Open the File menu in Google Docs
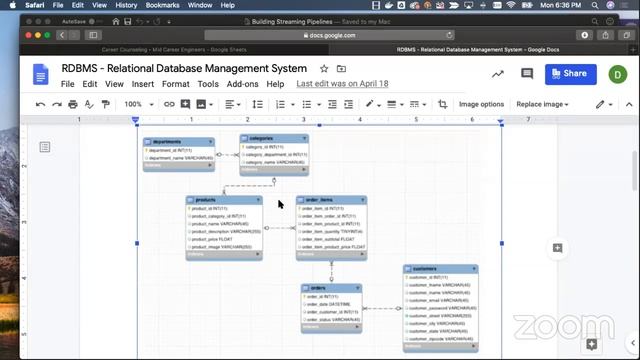The width and height of the screenshot is (640, 360). [x=67, y=84]
